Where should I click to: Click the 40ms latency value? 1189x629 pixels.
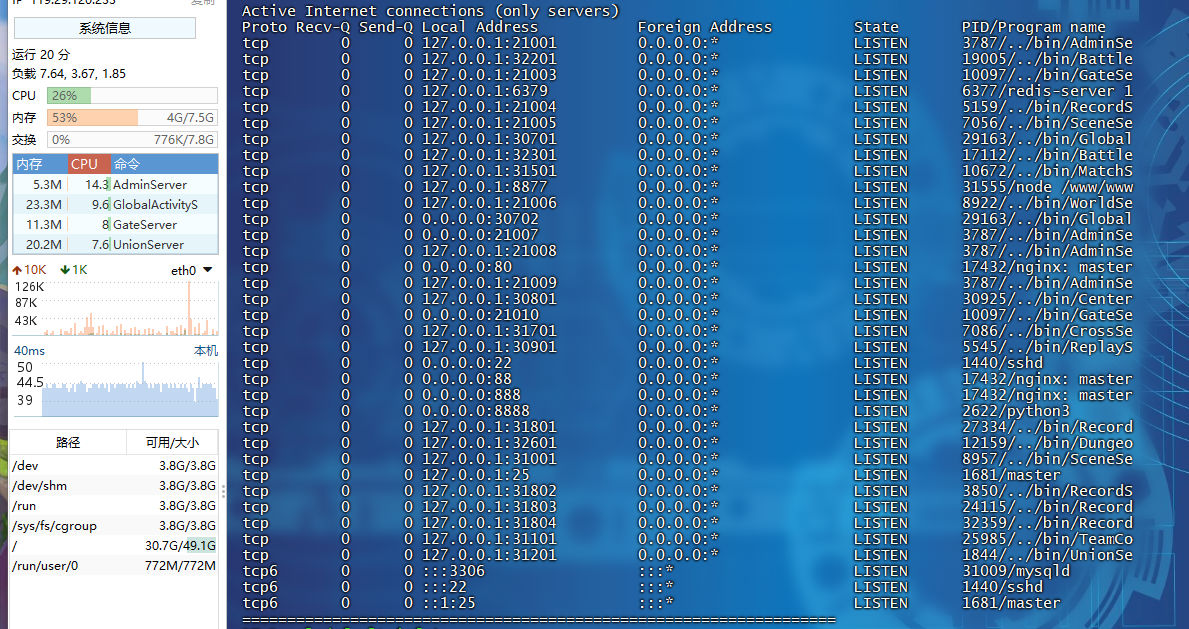click(30, 351)
